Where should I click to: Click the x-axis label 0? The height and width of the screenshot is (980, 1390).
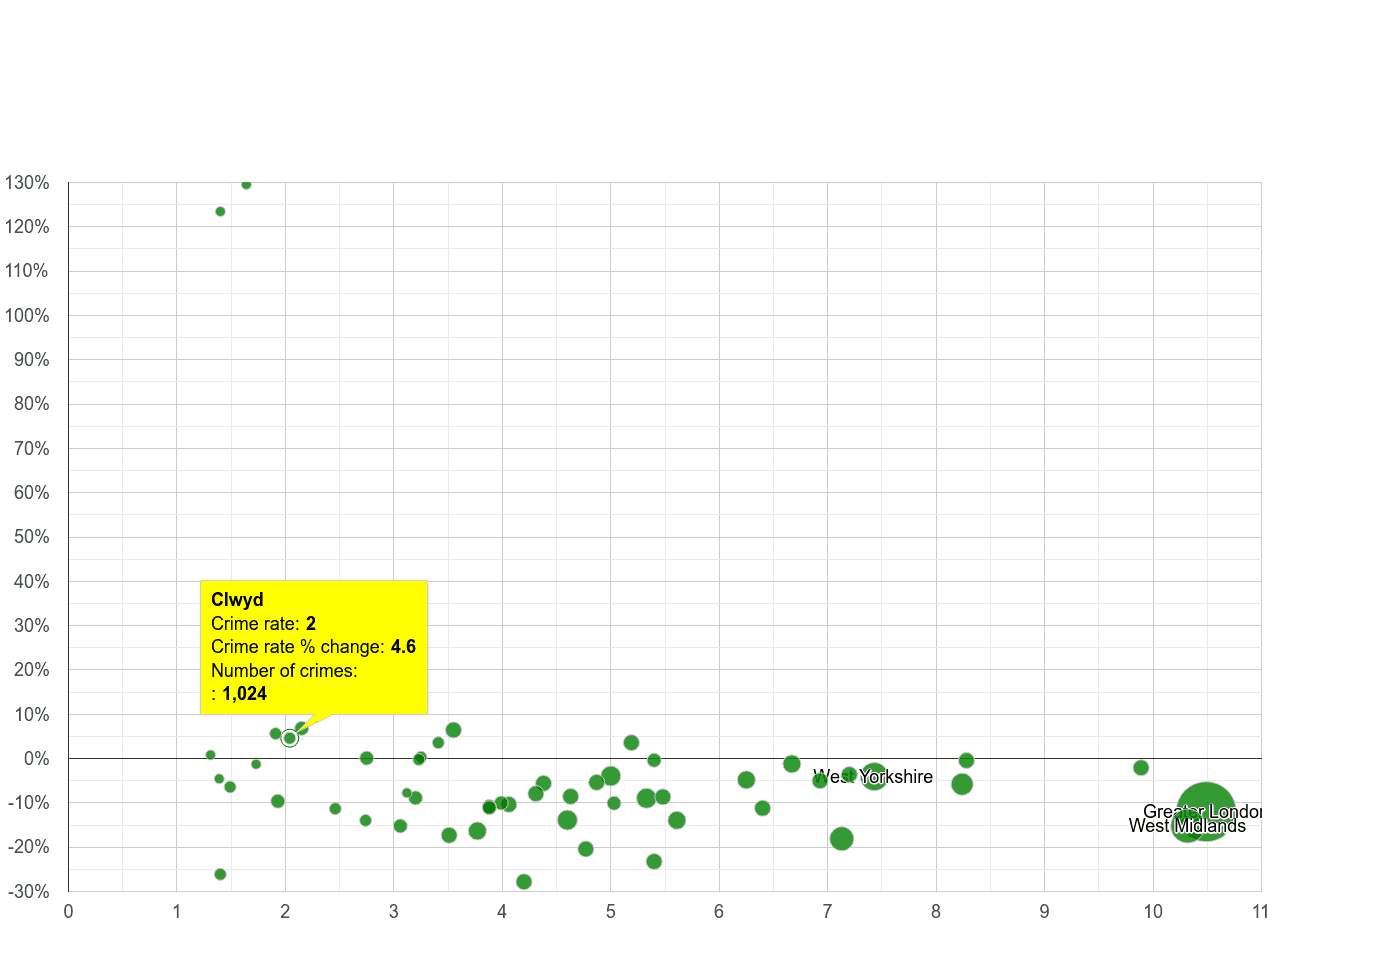68,911
